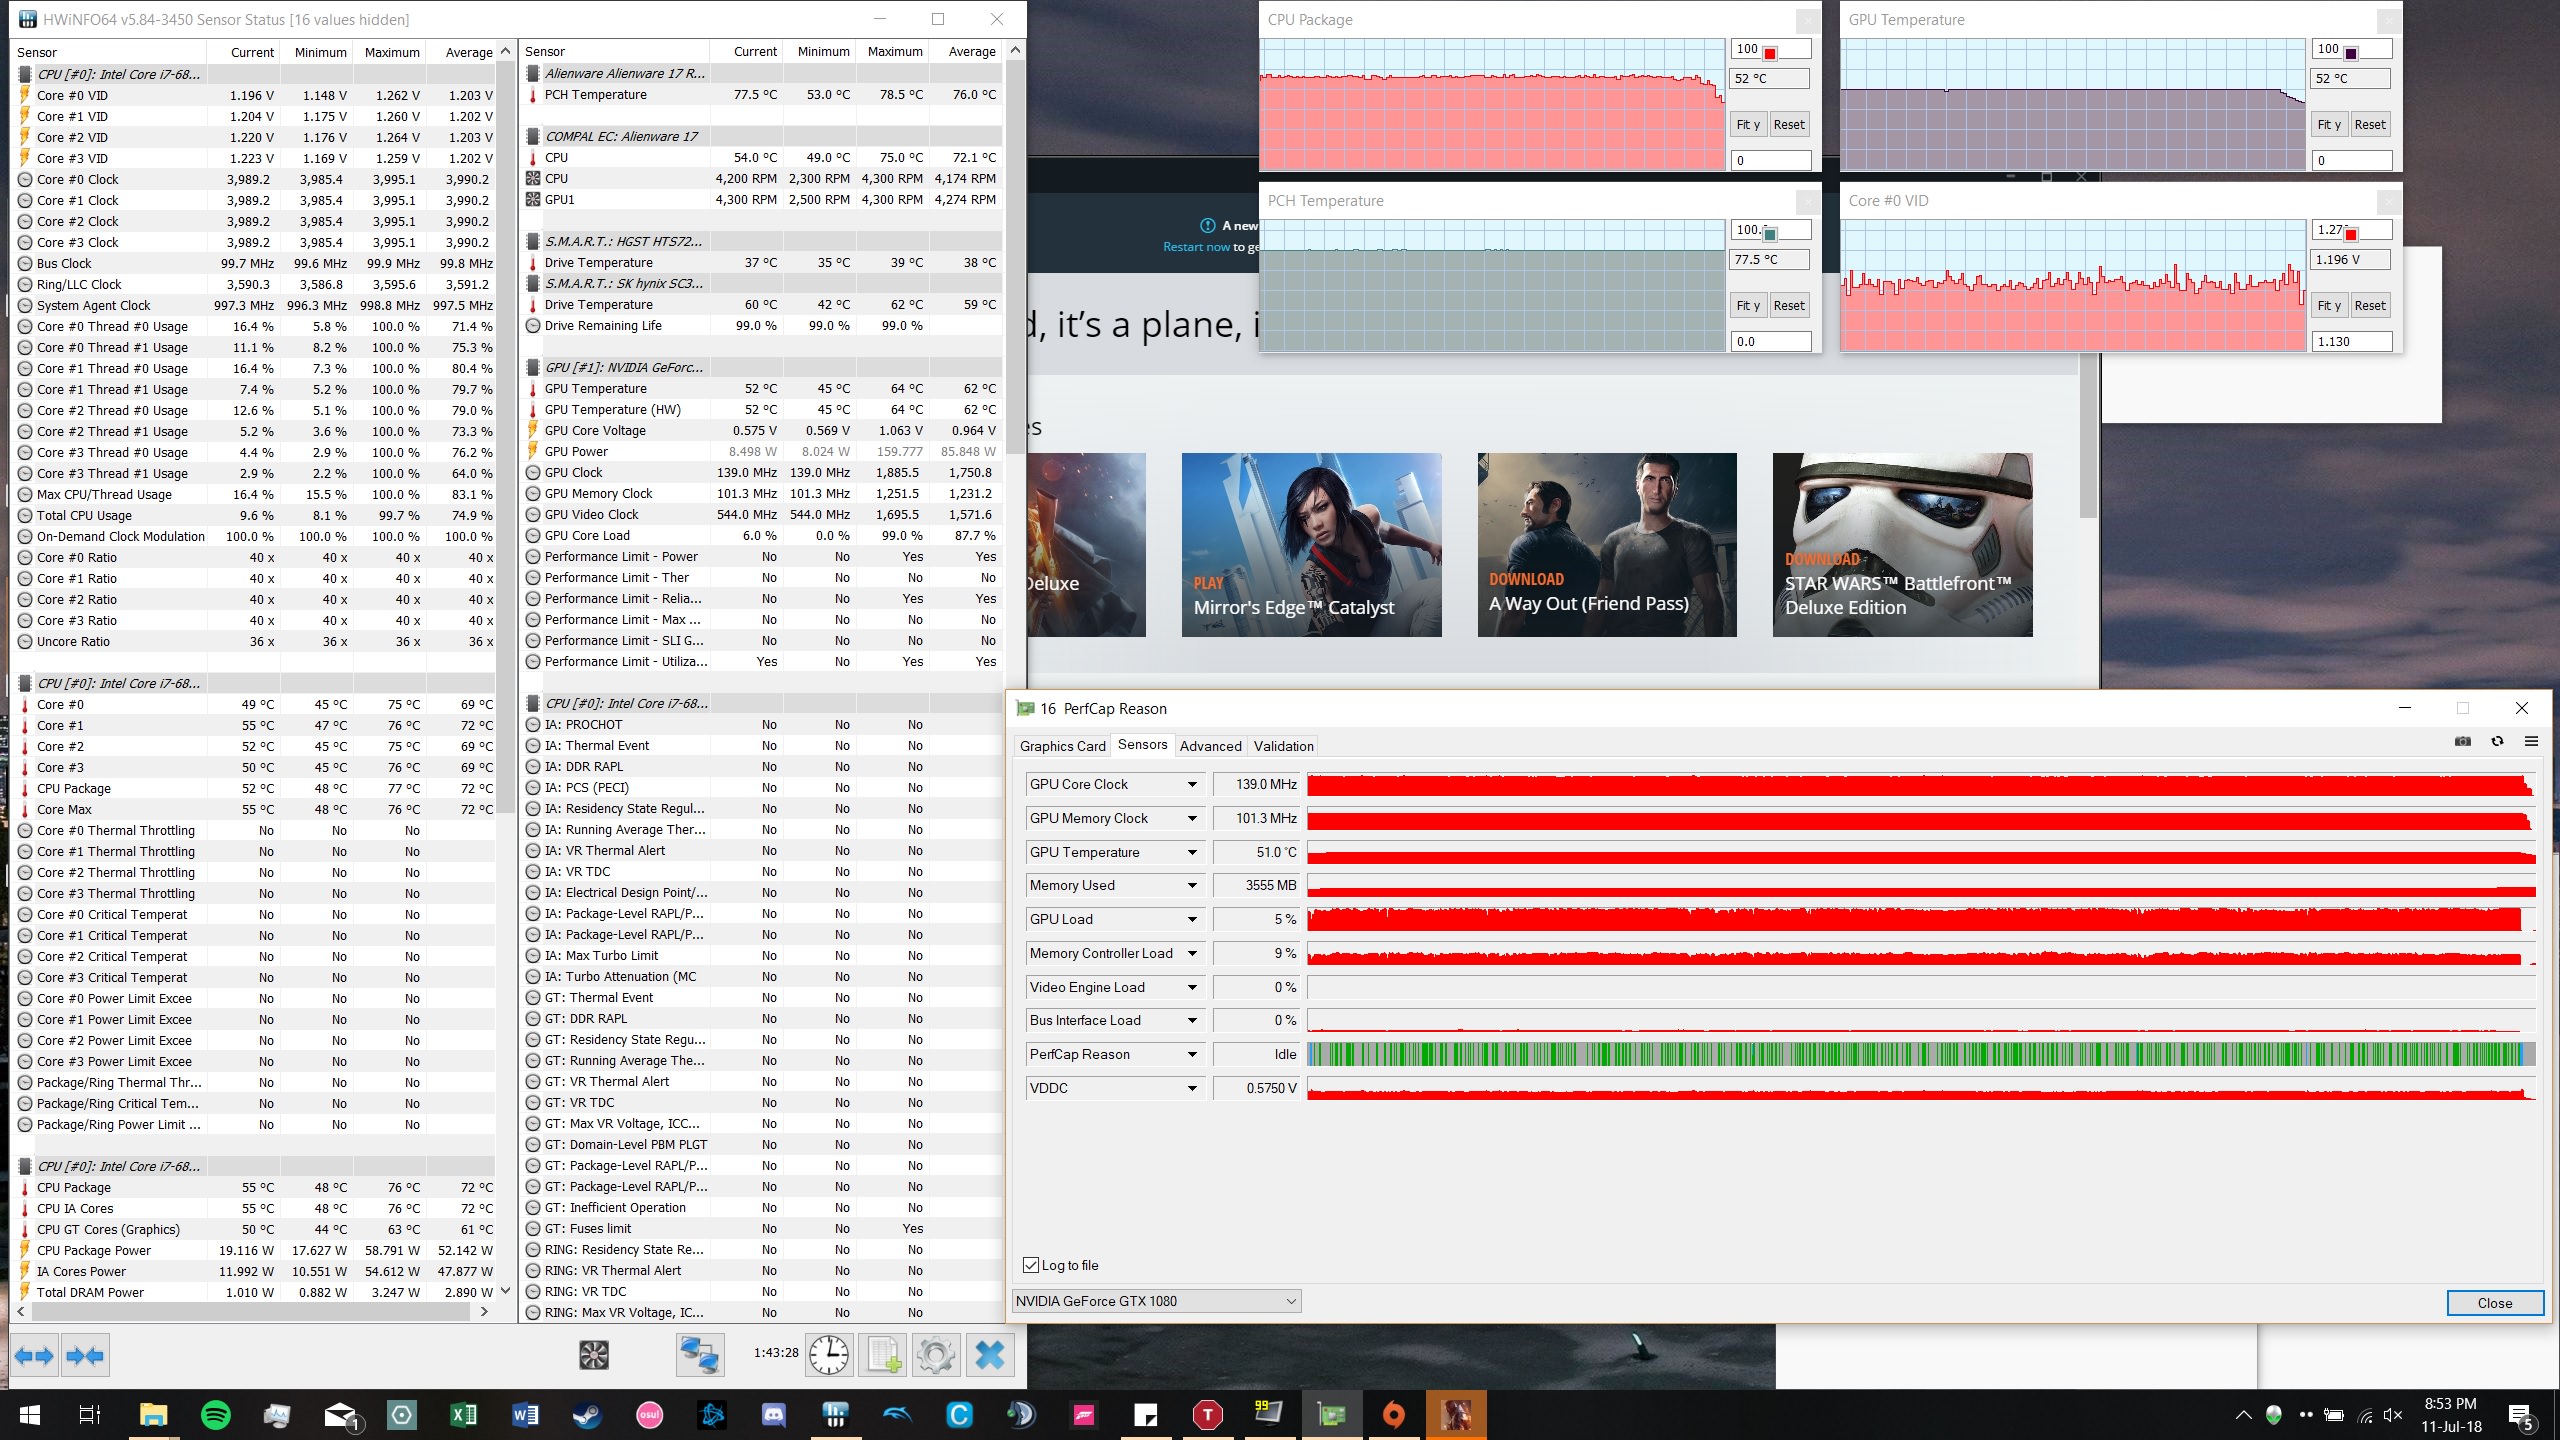Open Battle.net from the taskbar
The width and height of the screenshot is (2560, 1440).
click(711, 1414)
